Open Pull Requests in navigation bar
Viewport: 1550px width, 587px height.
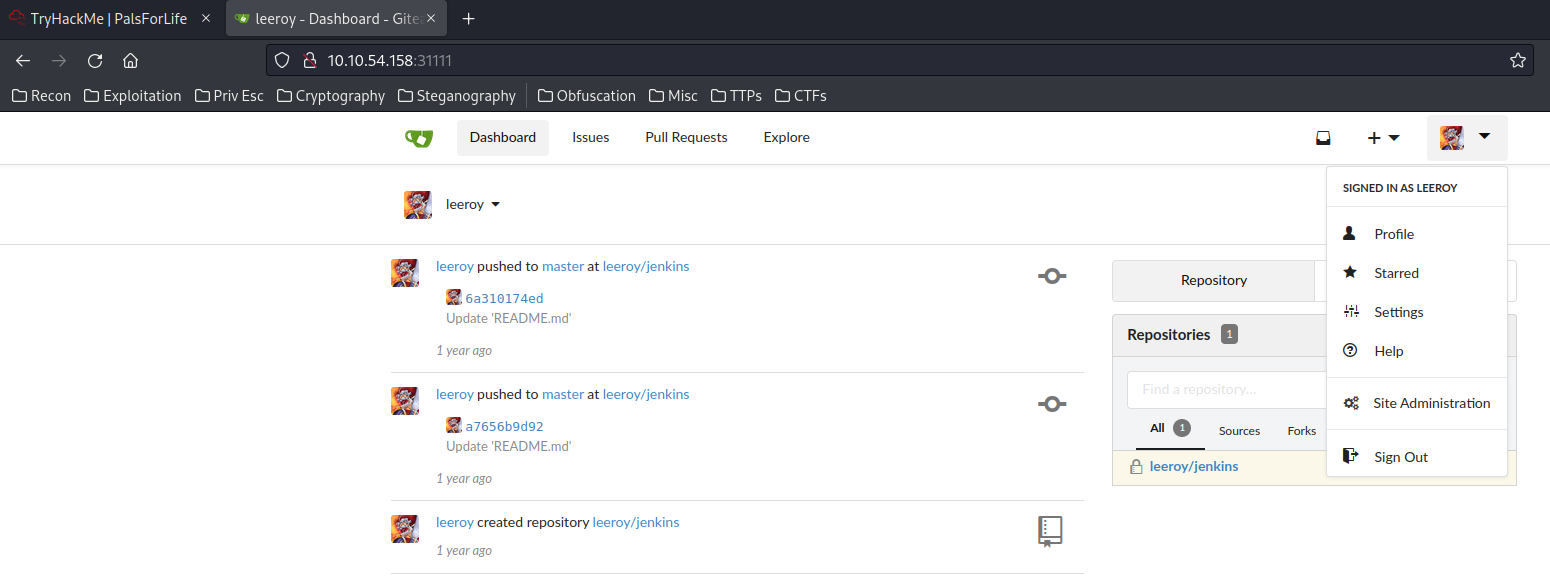coord(686,138)
